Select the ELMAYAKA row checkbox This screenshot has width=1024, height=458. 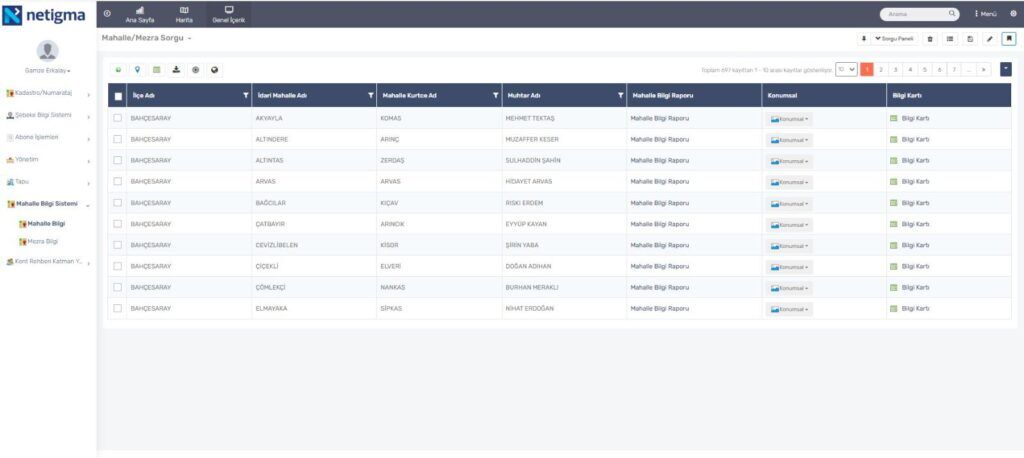(x=118, y=308)
